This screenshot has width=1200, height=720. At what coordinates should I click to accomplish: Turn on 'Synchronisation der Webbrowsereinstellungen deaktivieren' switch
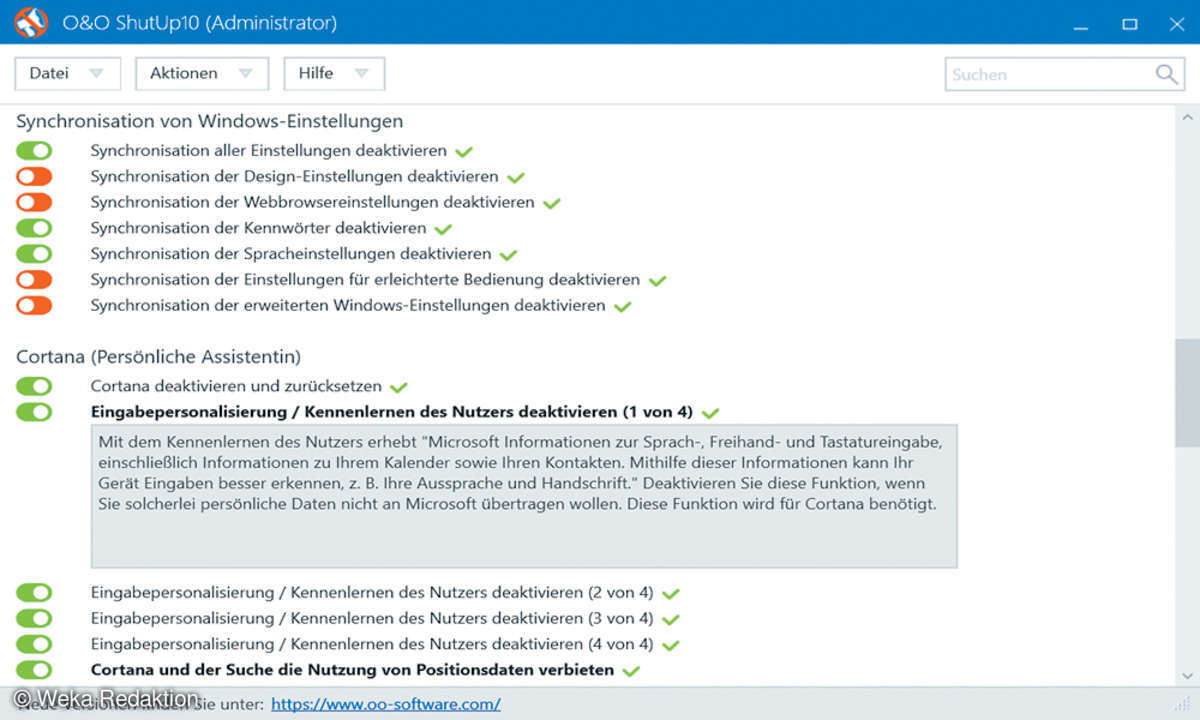click(34, 202)
